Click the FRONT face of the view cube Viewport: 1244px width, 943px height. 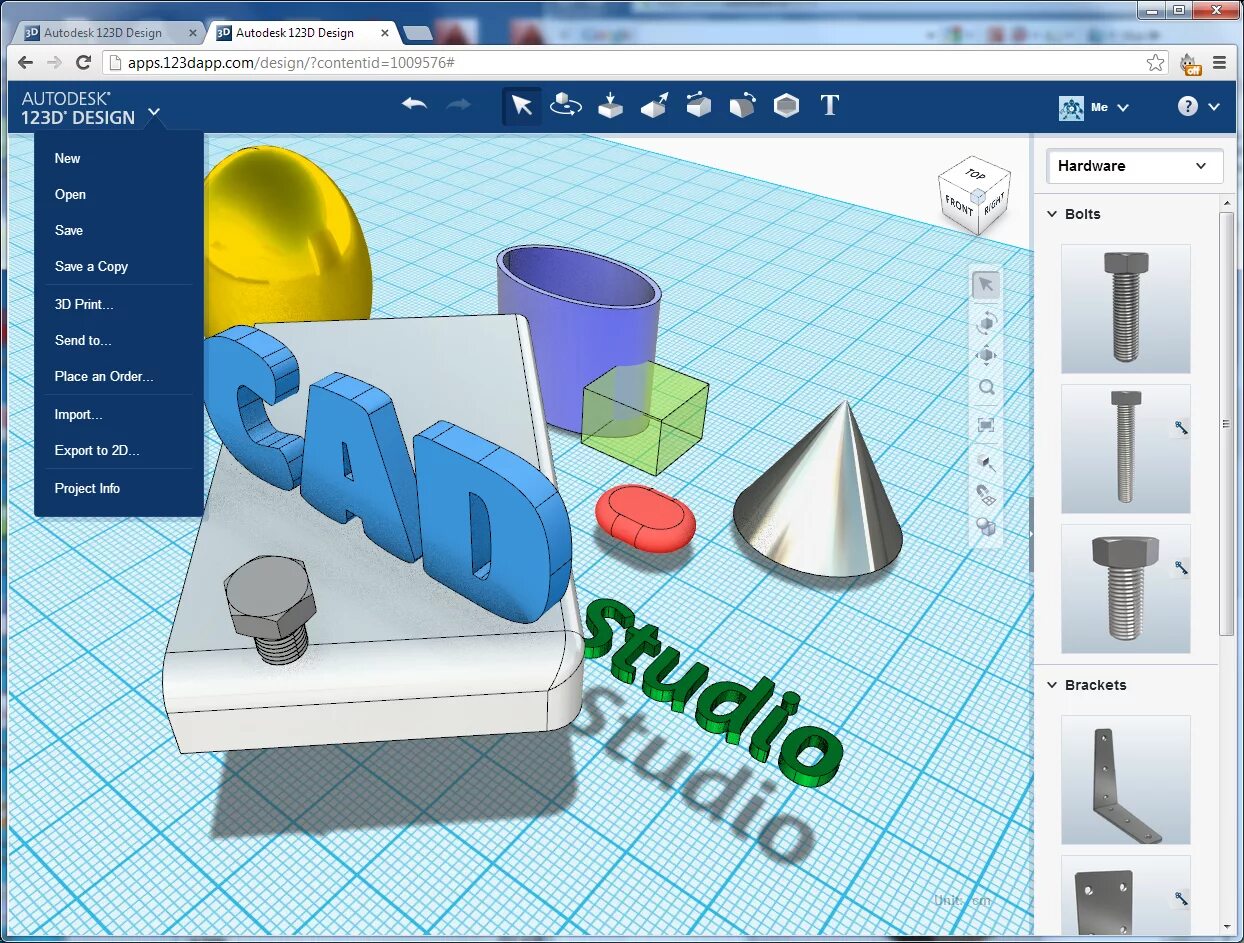click(x=959, y=205)
